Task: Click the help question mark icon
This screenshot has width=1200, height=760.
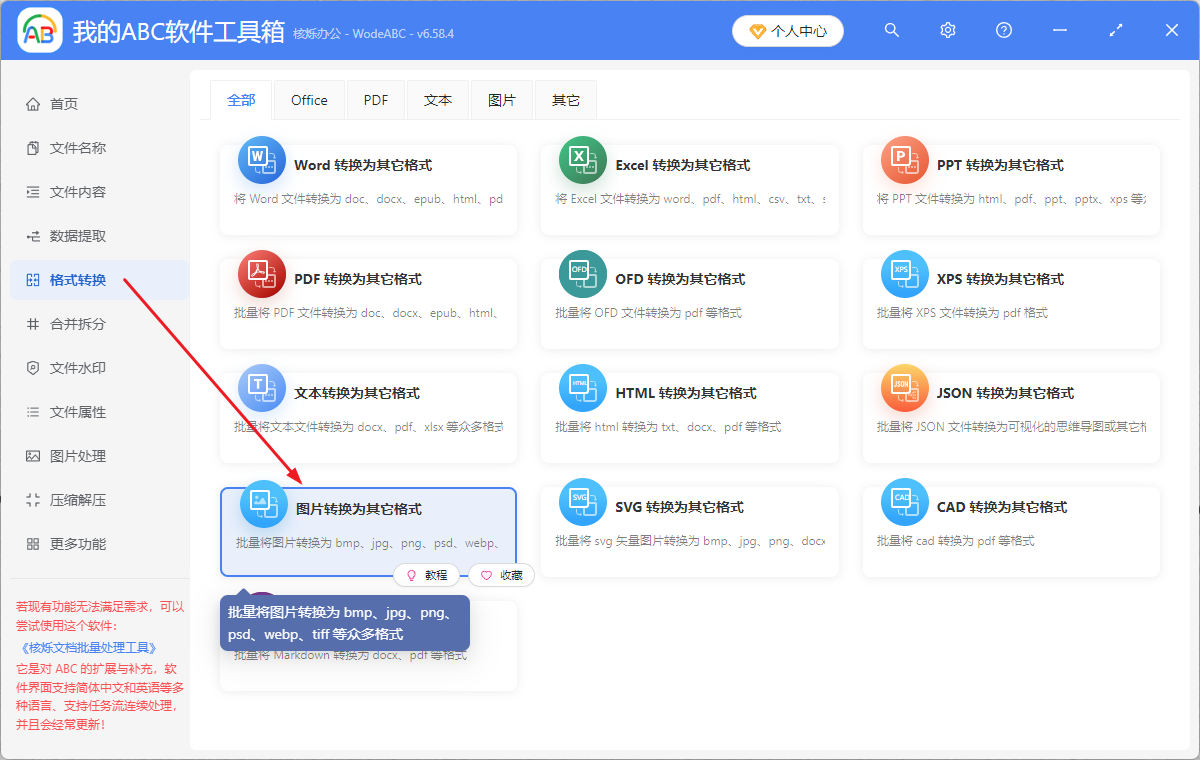Action: point(1004,31)
